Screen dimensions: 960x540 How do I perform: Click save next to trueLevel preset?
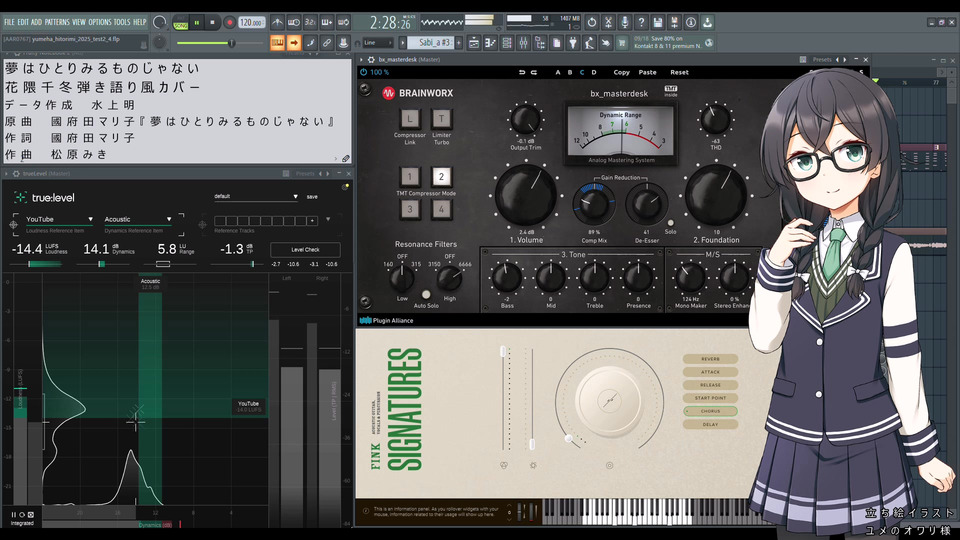point(312,197)
